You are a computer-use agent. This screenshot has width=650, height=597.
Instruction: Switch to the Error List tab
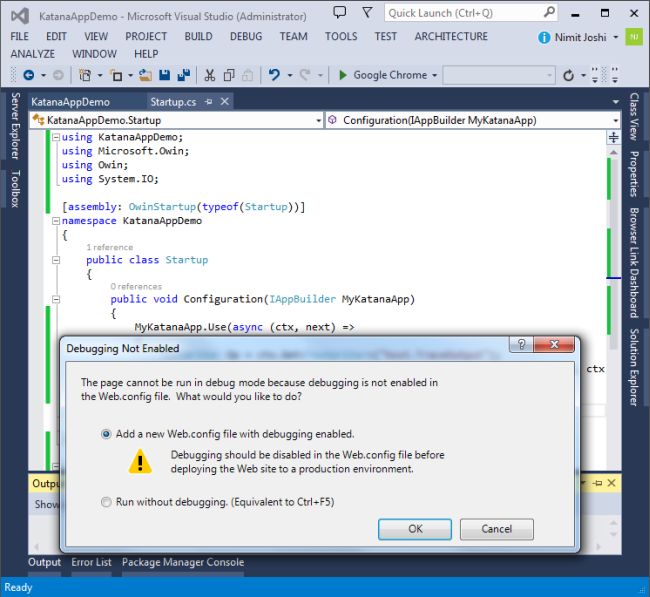[x=91, y=562]
